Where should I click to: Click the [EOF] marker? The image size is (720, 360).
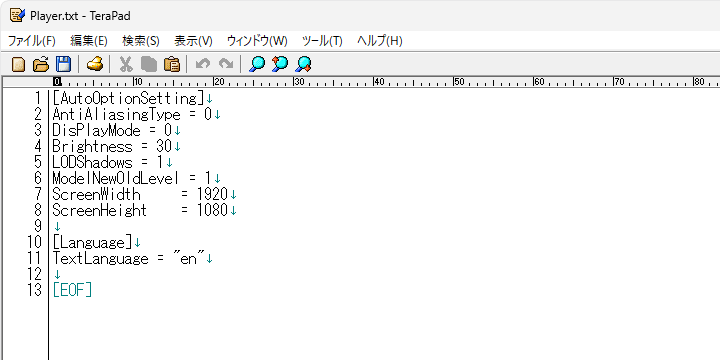(73, 291)
